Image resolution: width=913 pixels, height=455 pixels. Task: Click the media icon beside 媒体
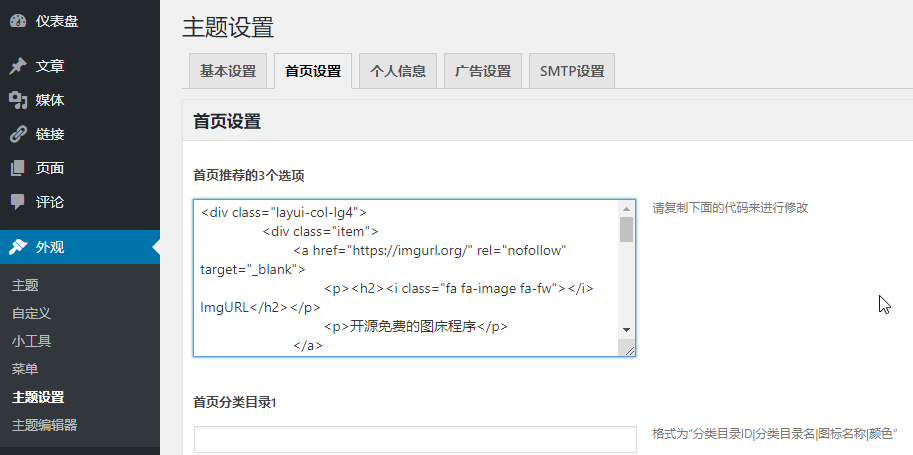18,100
